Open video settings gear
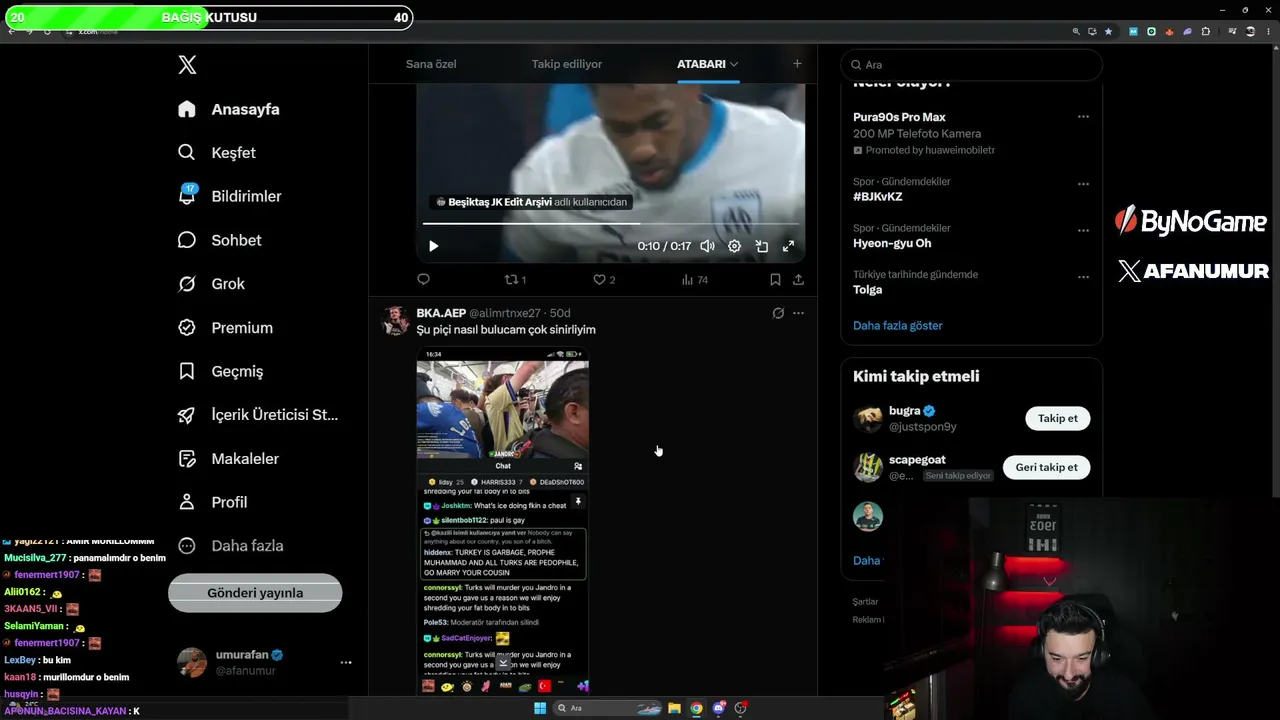The width and height of the screenshot is (1280, 720). click(x=734, y=246)
